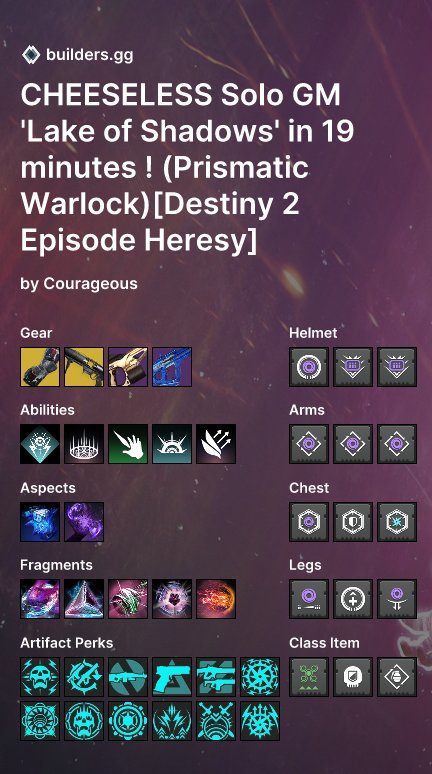Choose the purple swirl aspect icon
Screen dimensions: 432x774
84,522
